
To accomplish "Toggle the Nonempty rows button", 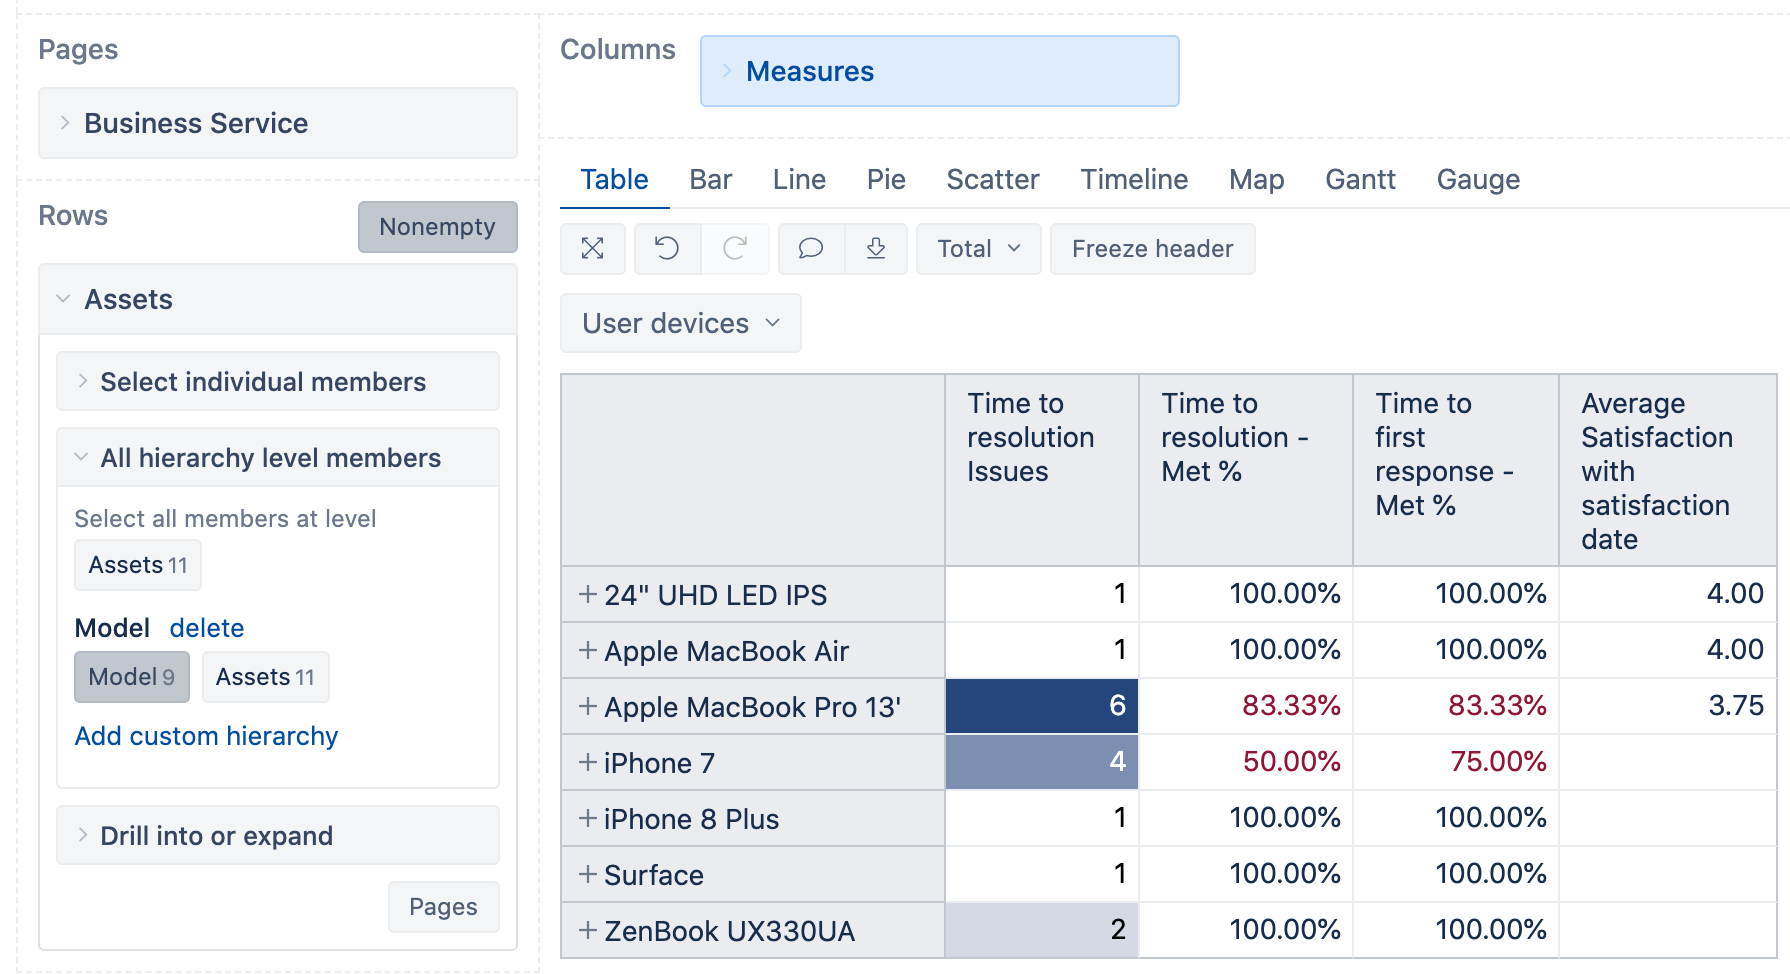I will pos(438,227).
